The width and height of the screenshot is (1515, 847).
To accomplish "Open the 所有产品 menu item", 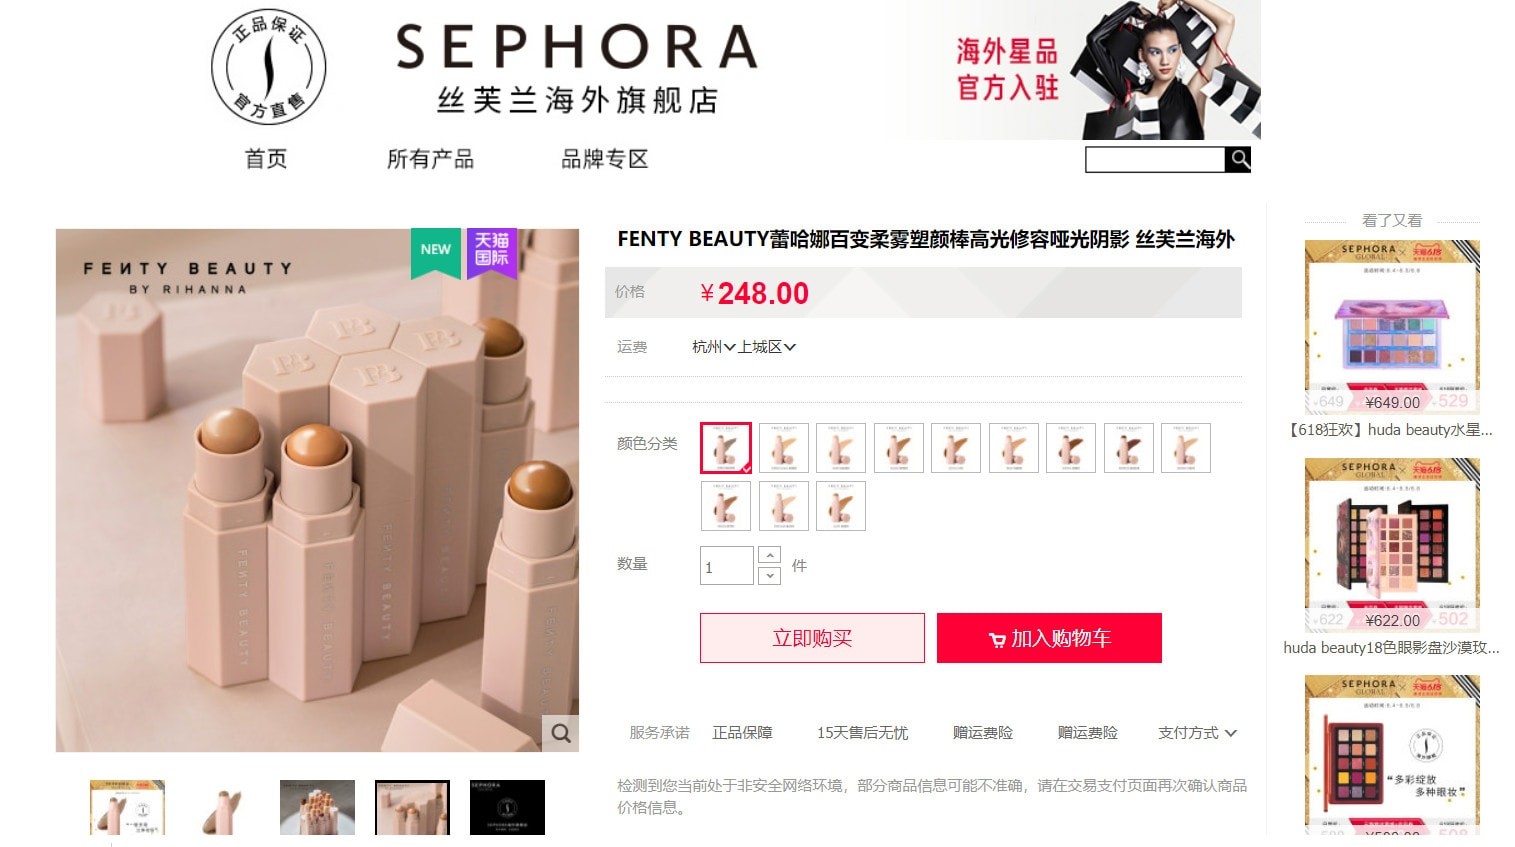I will click(430, 159).
